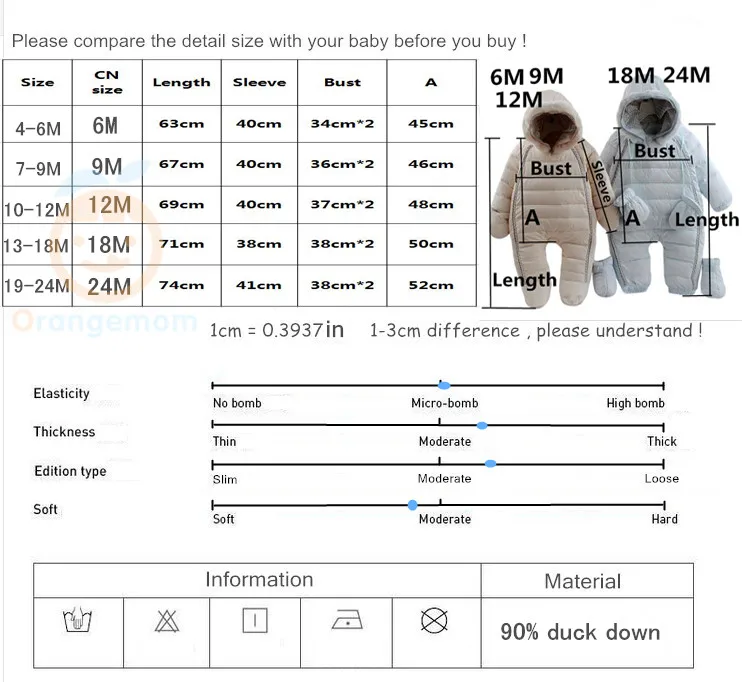Click the "52cm" A value
The width and height of the screenshot is (742, 682).
(x=431, y=285)
